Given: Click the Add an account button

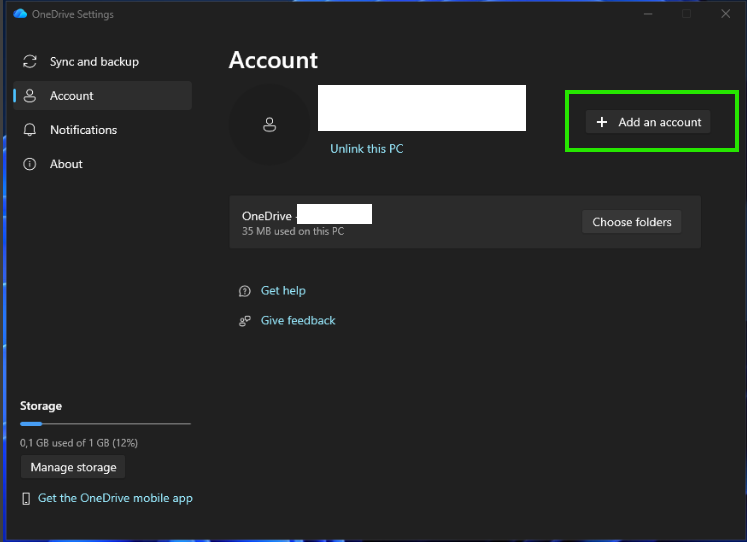Looking at the screenshot, I should click(648, 122).
